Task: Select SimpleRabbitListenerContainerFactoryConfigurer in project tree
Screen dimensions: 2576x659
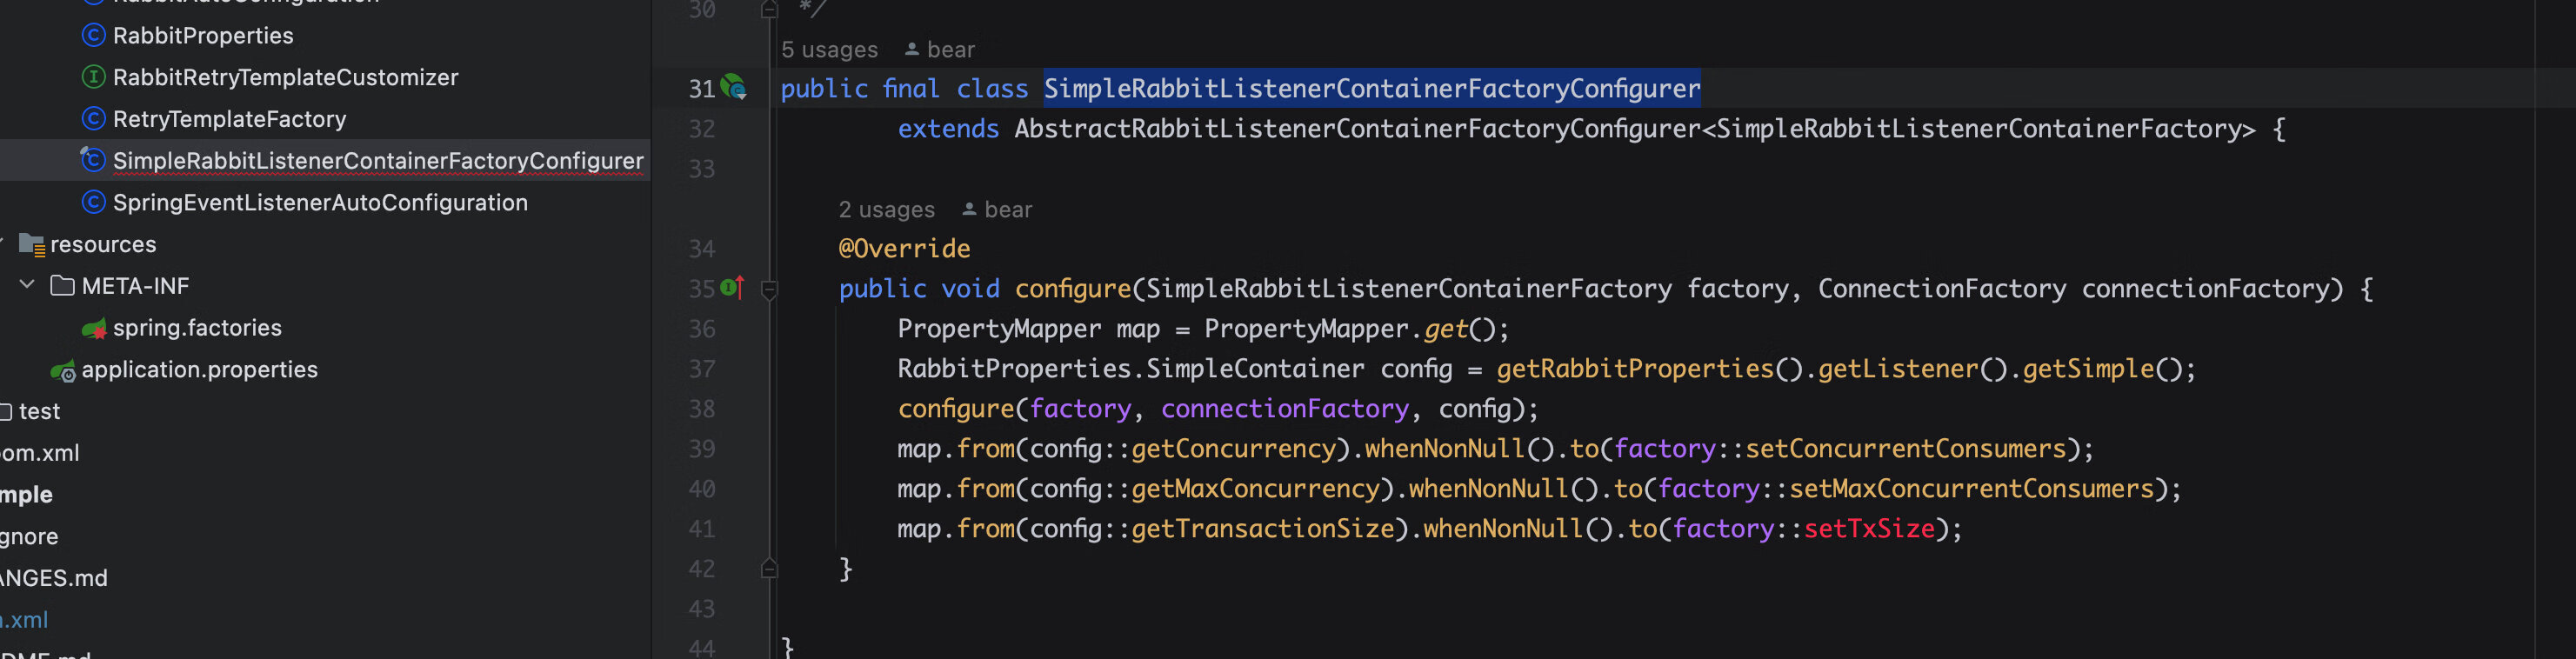Action: coord(378,161)
